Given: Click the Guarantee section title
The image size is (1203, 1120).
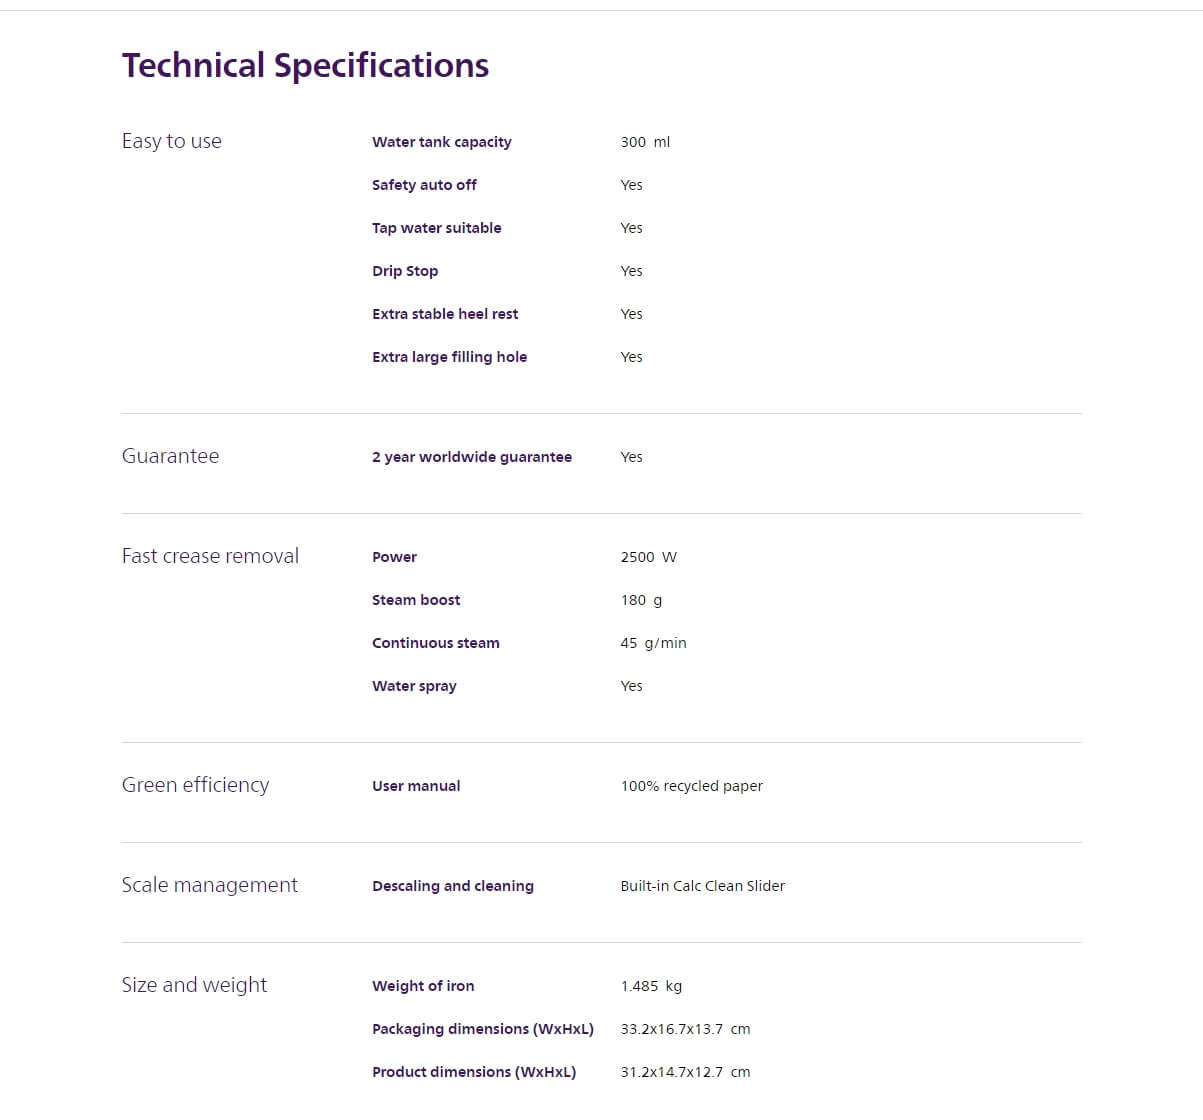Looking at the screenshot, I should point(170,456).
